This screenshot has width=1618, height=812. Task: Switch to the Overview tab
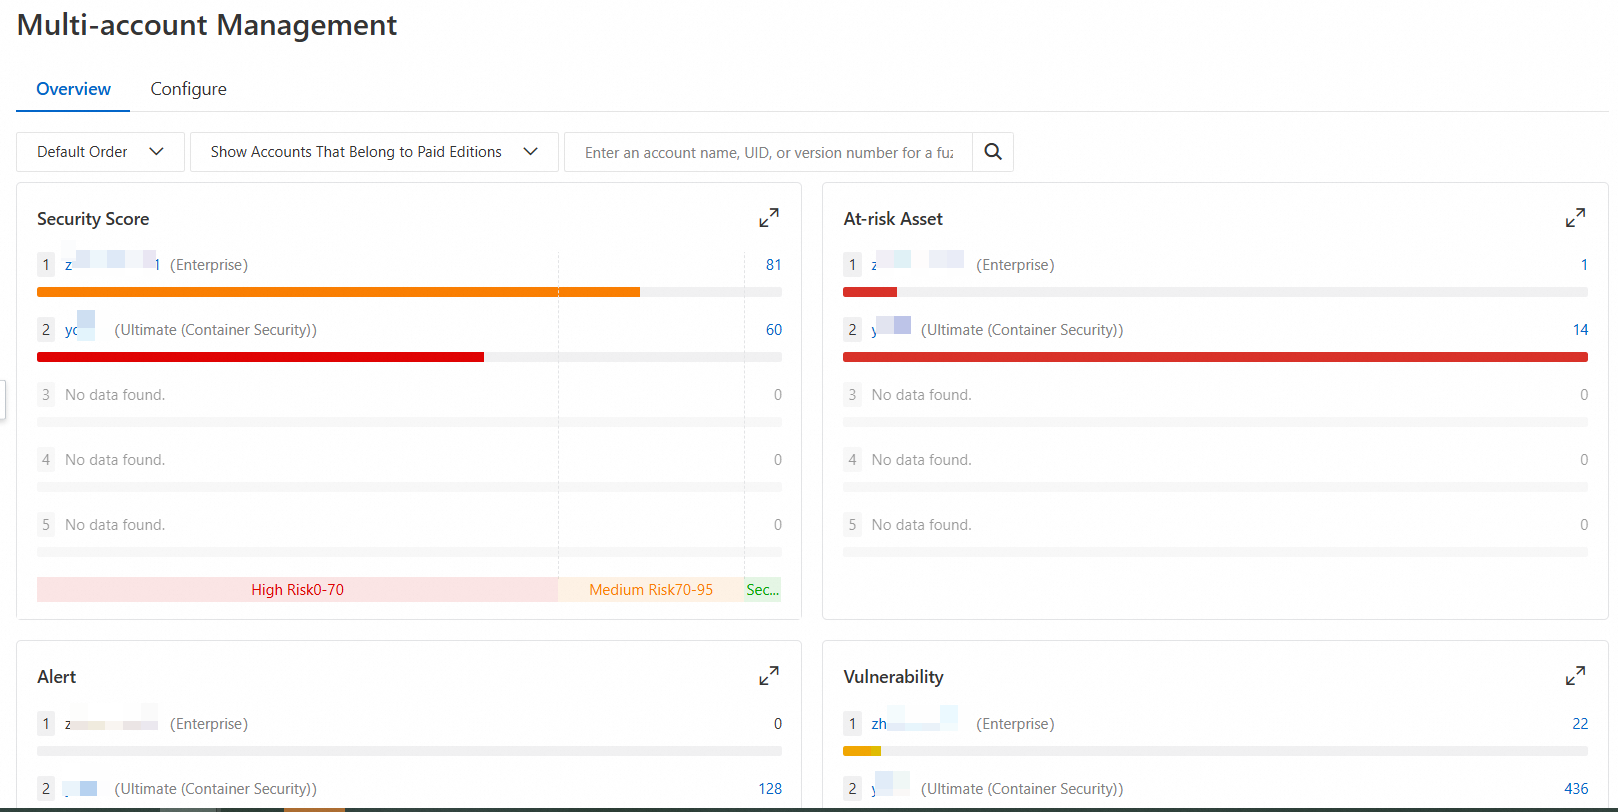tap(73, 89)
